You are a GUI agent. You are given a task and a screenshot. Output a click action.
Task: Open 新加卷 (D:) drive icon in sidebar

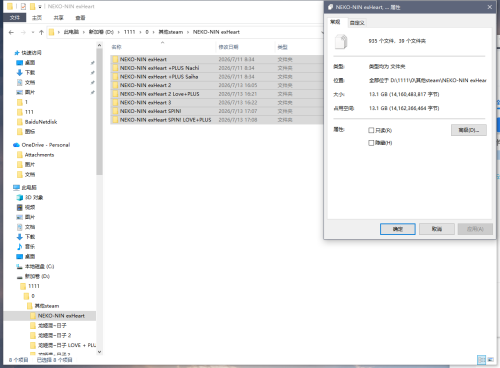20,276
